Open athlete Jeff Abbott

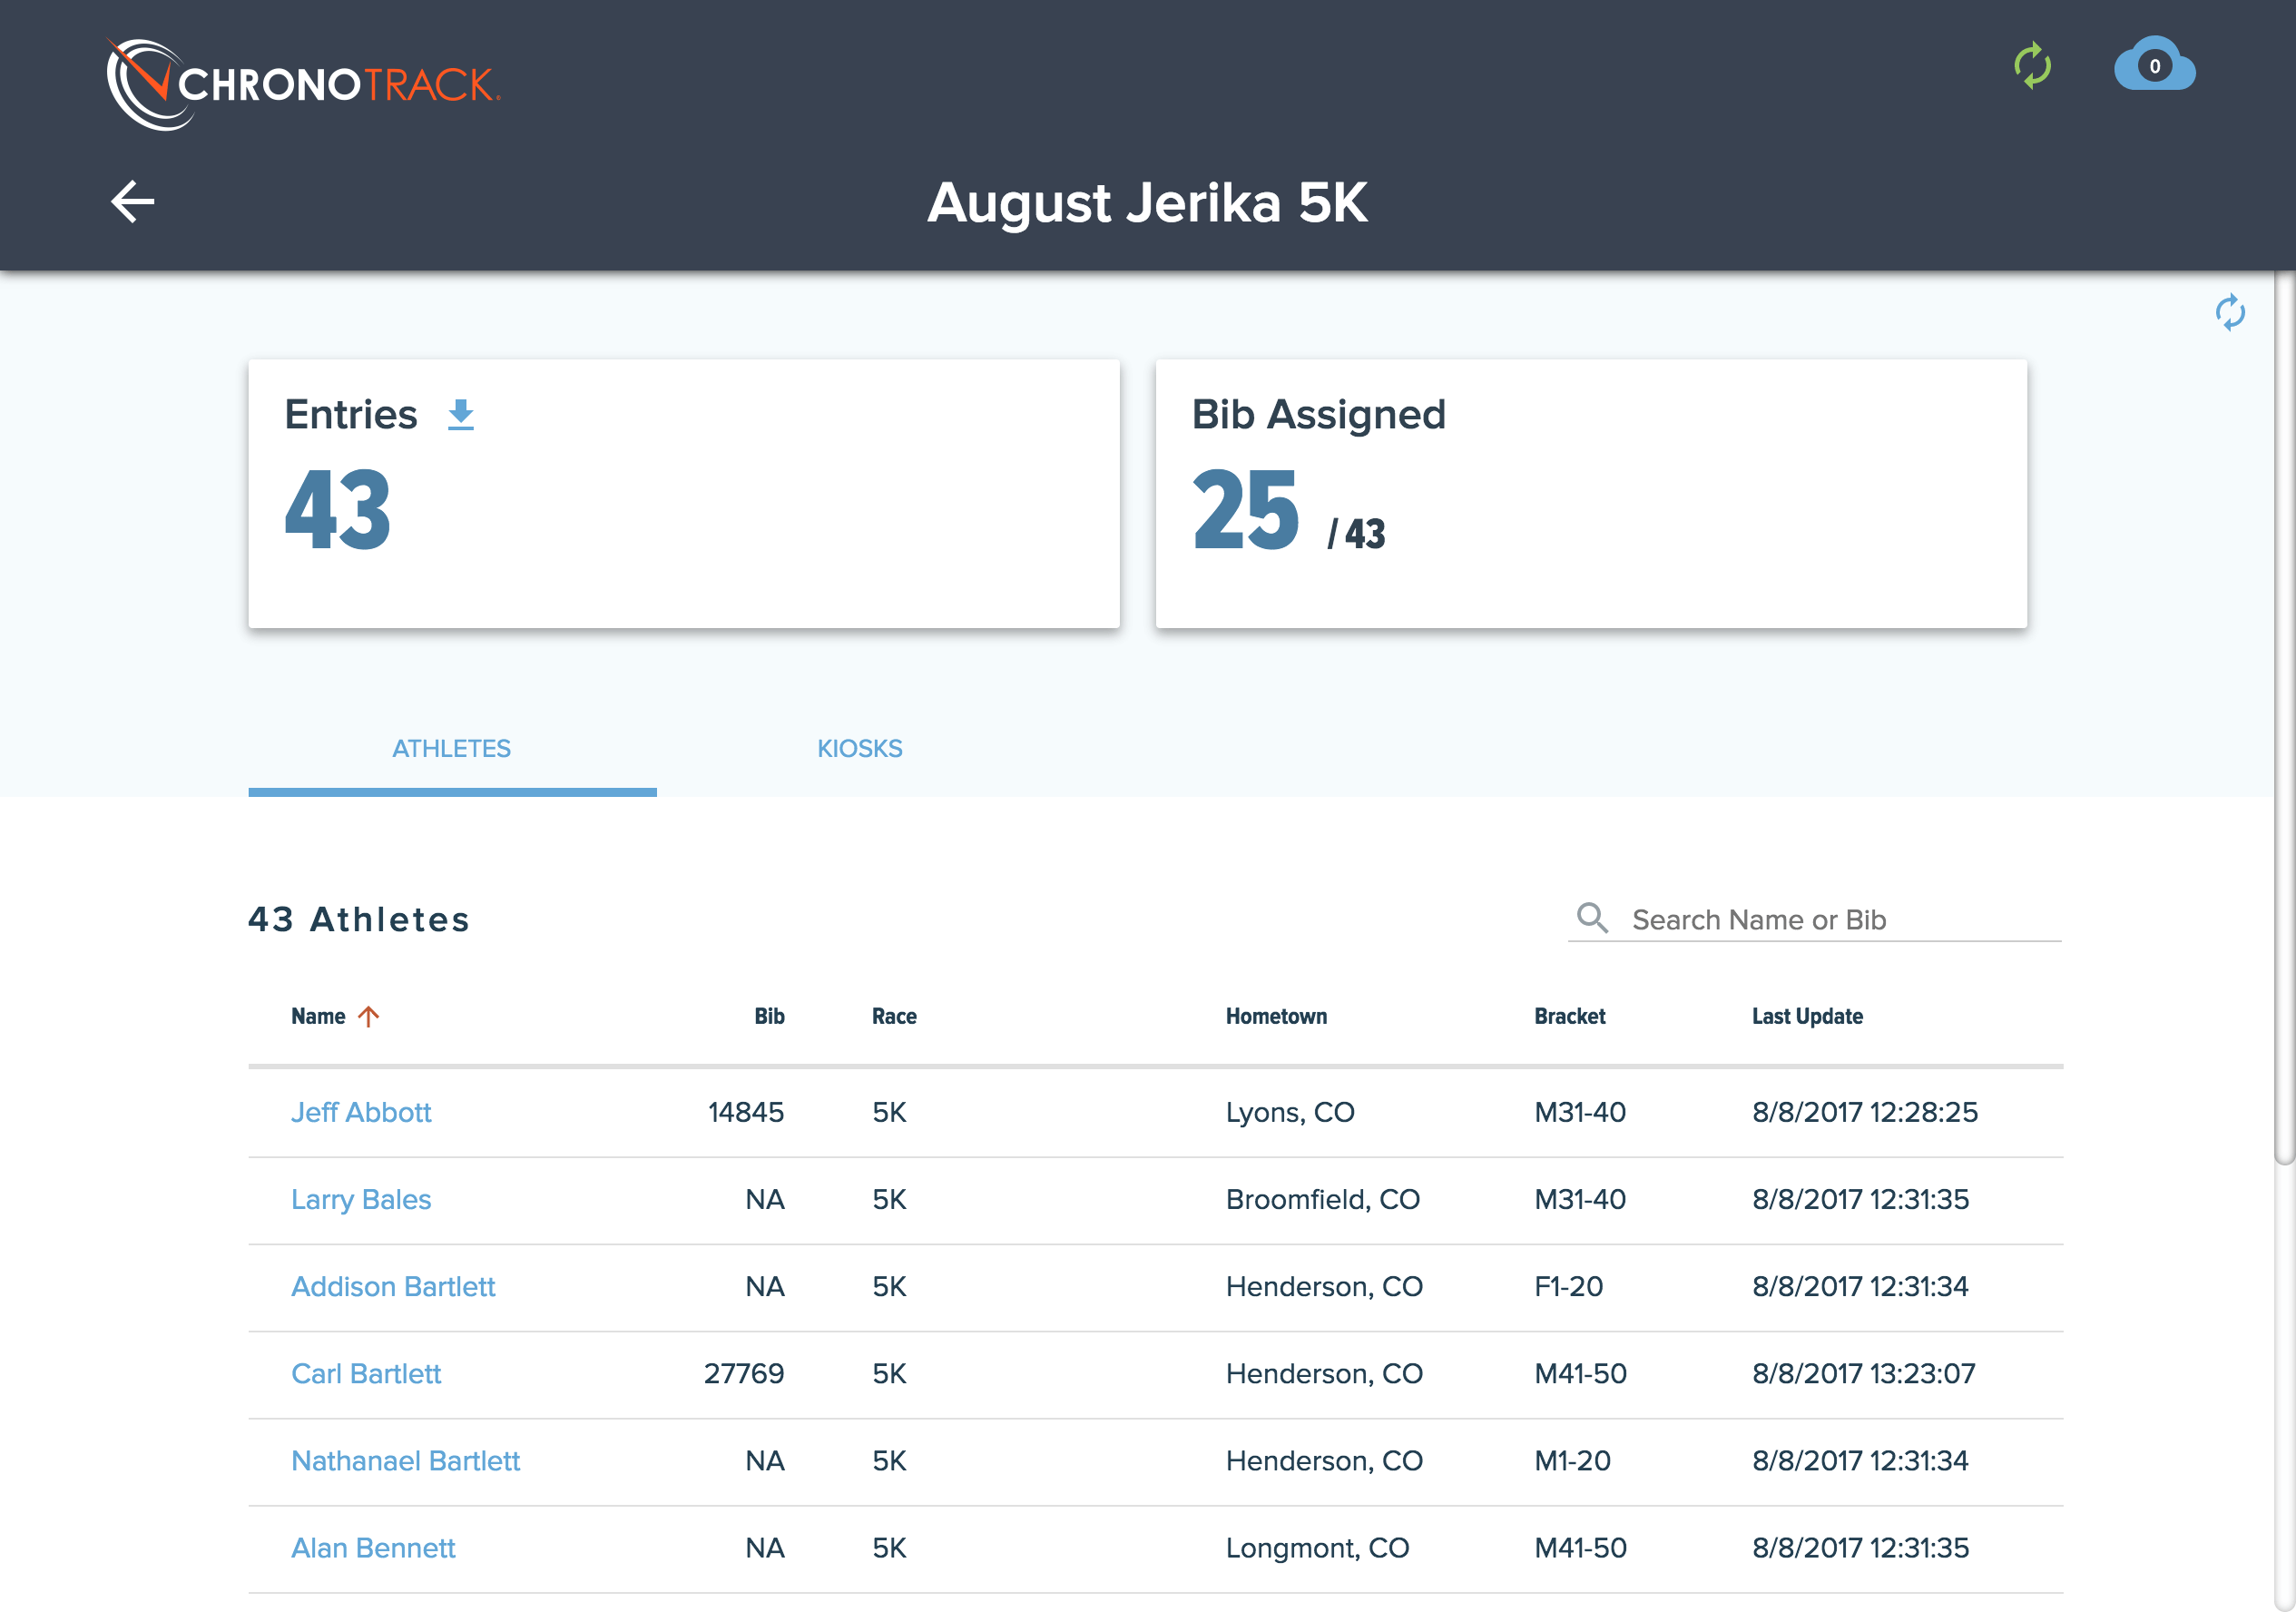360,1112
